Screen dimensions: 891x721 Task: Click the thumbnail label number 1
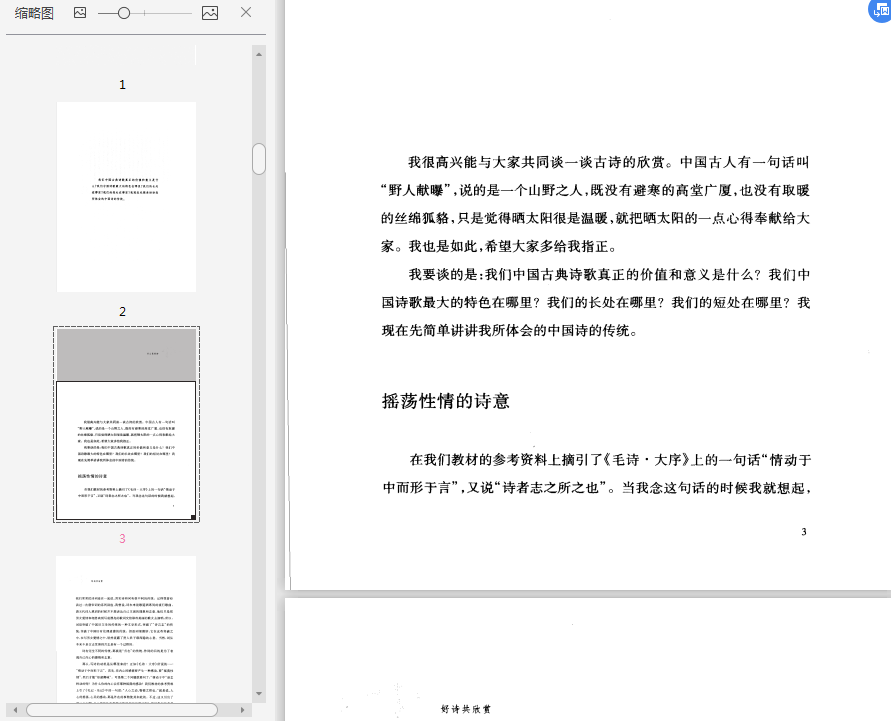click(122, 85)
